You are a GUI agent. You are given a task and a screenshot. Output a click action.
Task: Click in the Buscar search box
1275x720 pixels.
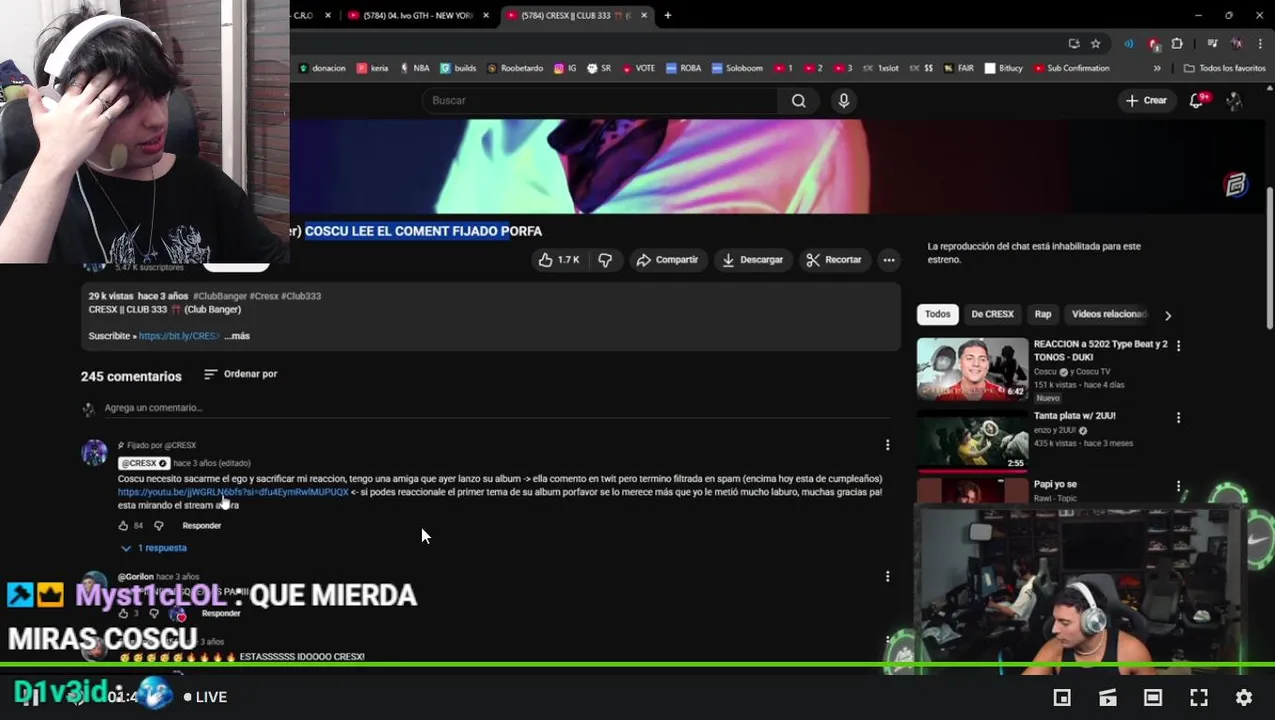[x=600, y=100]
